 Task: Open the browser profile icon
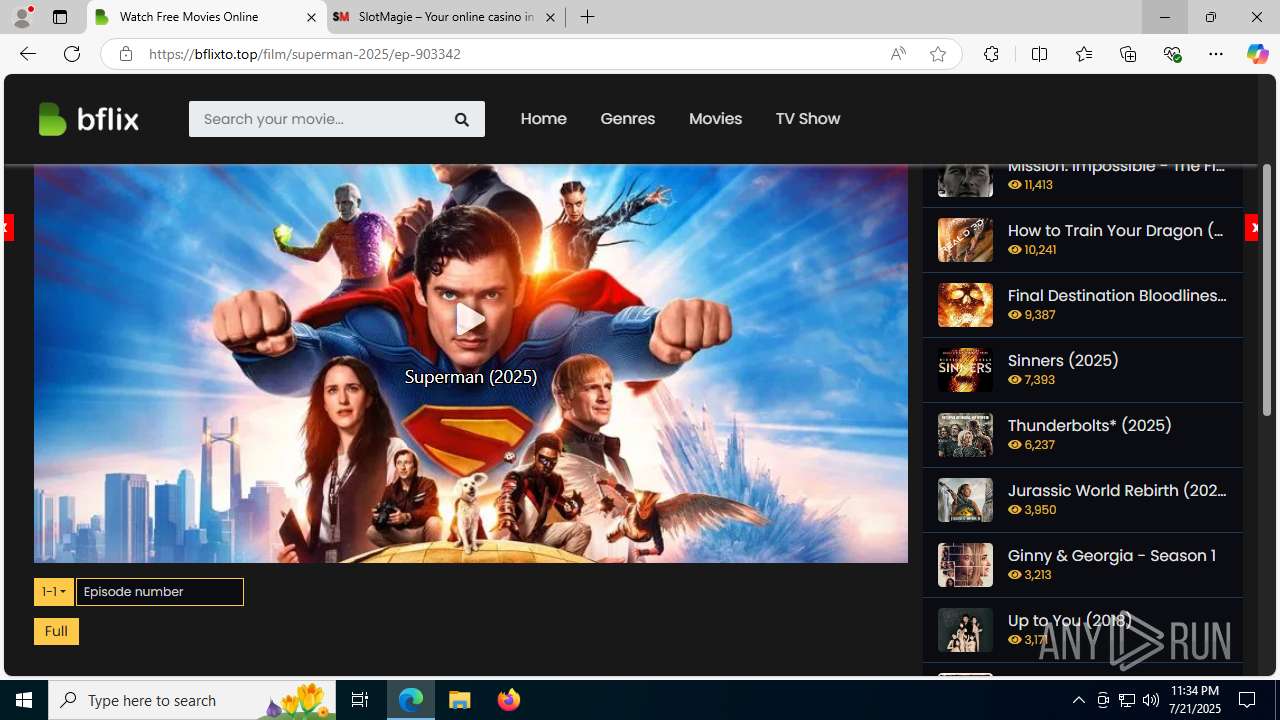(22, 17)
